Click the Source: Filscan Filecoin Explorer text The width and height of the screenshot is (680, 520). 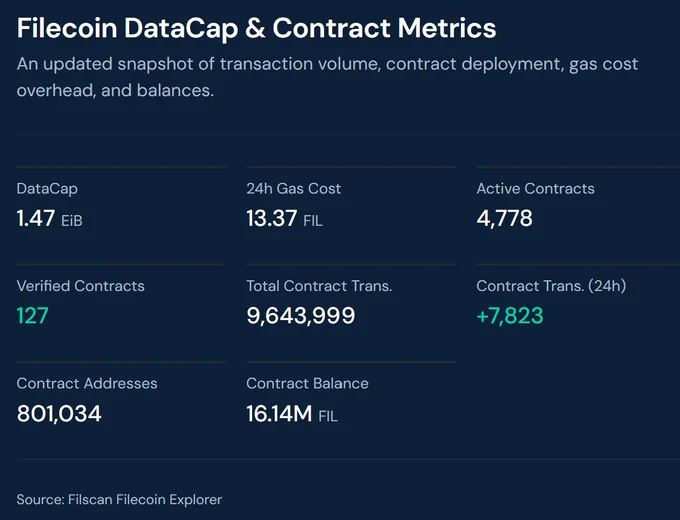(119, 500)
